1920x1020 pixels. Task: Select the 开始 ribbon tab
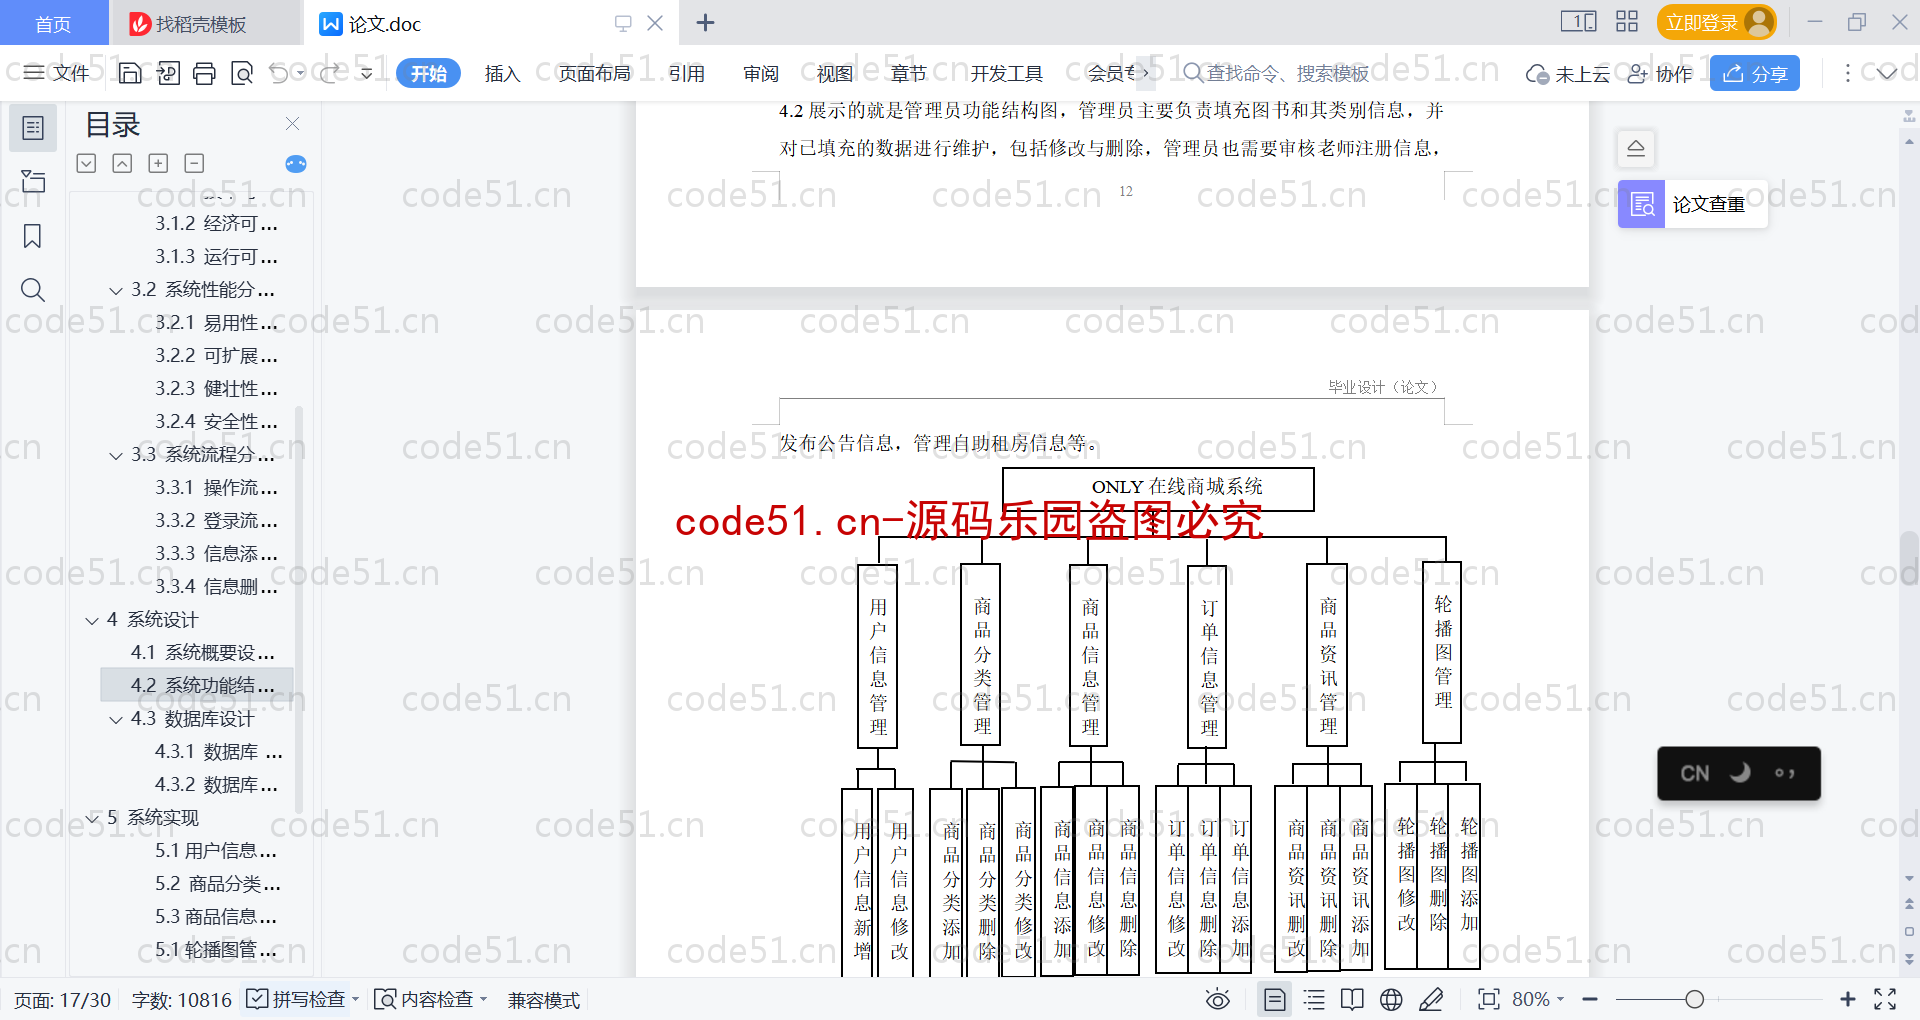pyautogui.click(x=428, y=73)
